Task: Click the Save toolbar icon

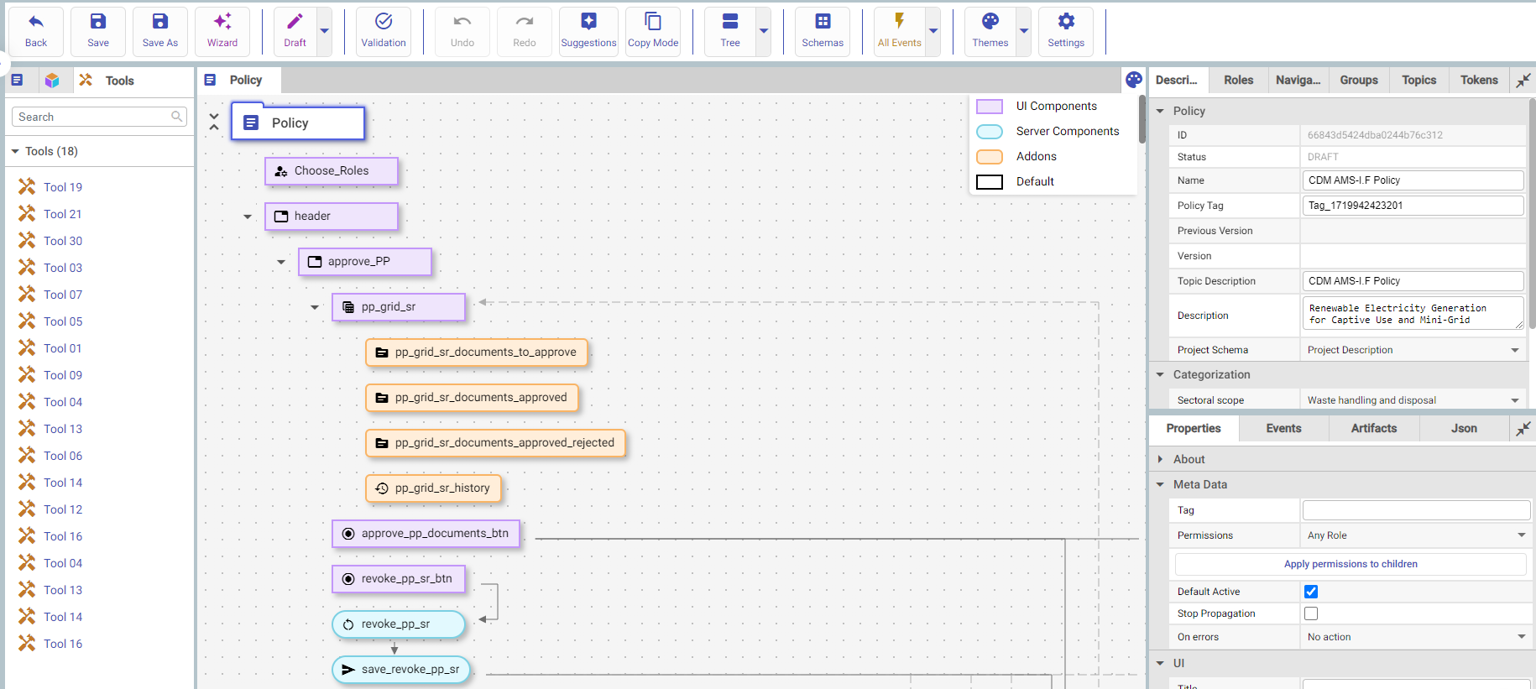Action: pyautogui.click(x=98, y=31)
